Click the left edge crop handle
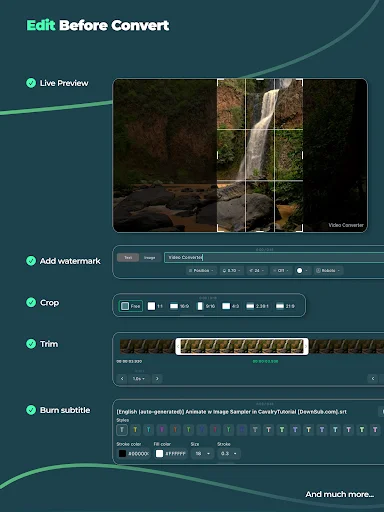The width and height of the screenshot is (384, 512). point(218,155)
